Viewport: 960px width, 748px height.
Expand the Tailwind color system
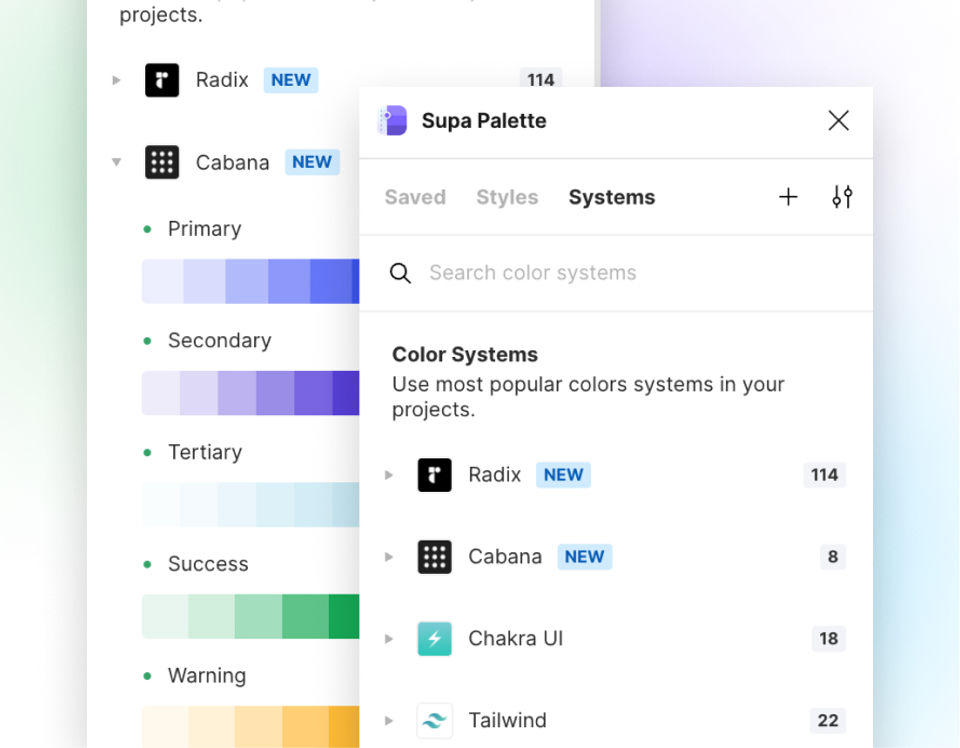coord(389,720)
